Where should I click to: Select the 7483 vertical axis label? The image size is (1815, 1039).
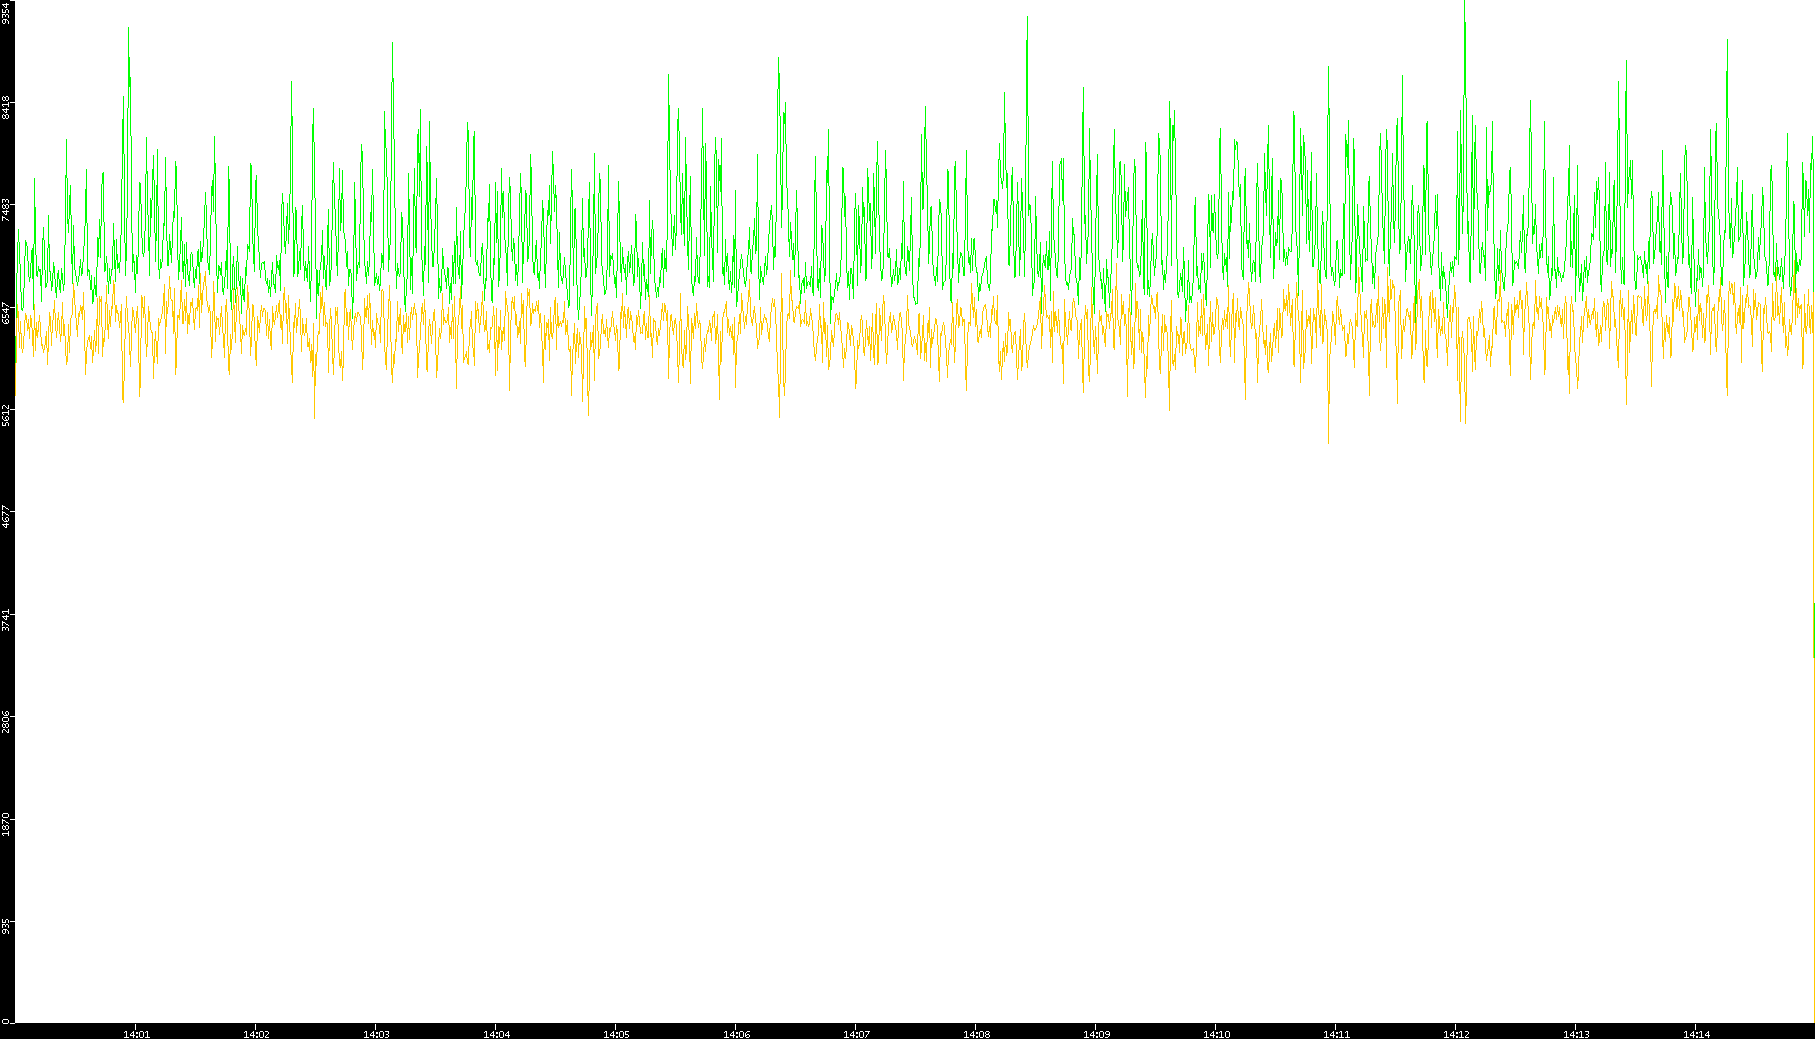coord(6,209)
